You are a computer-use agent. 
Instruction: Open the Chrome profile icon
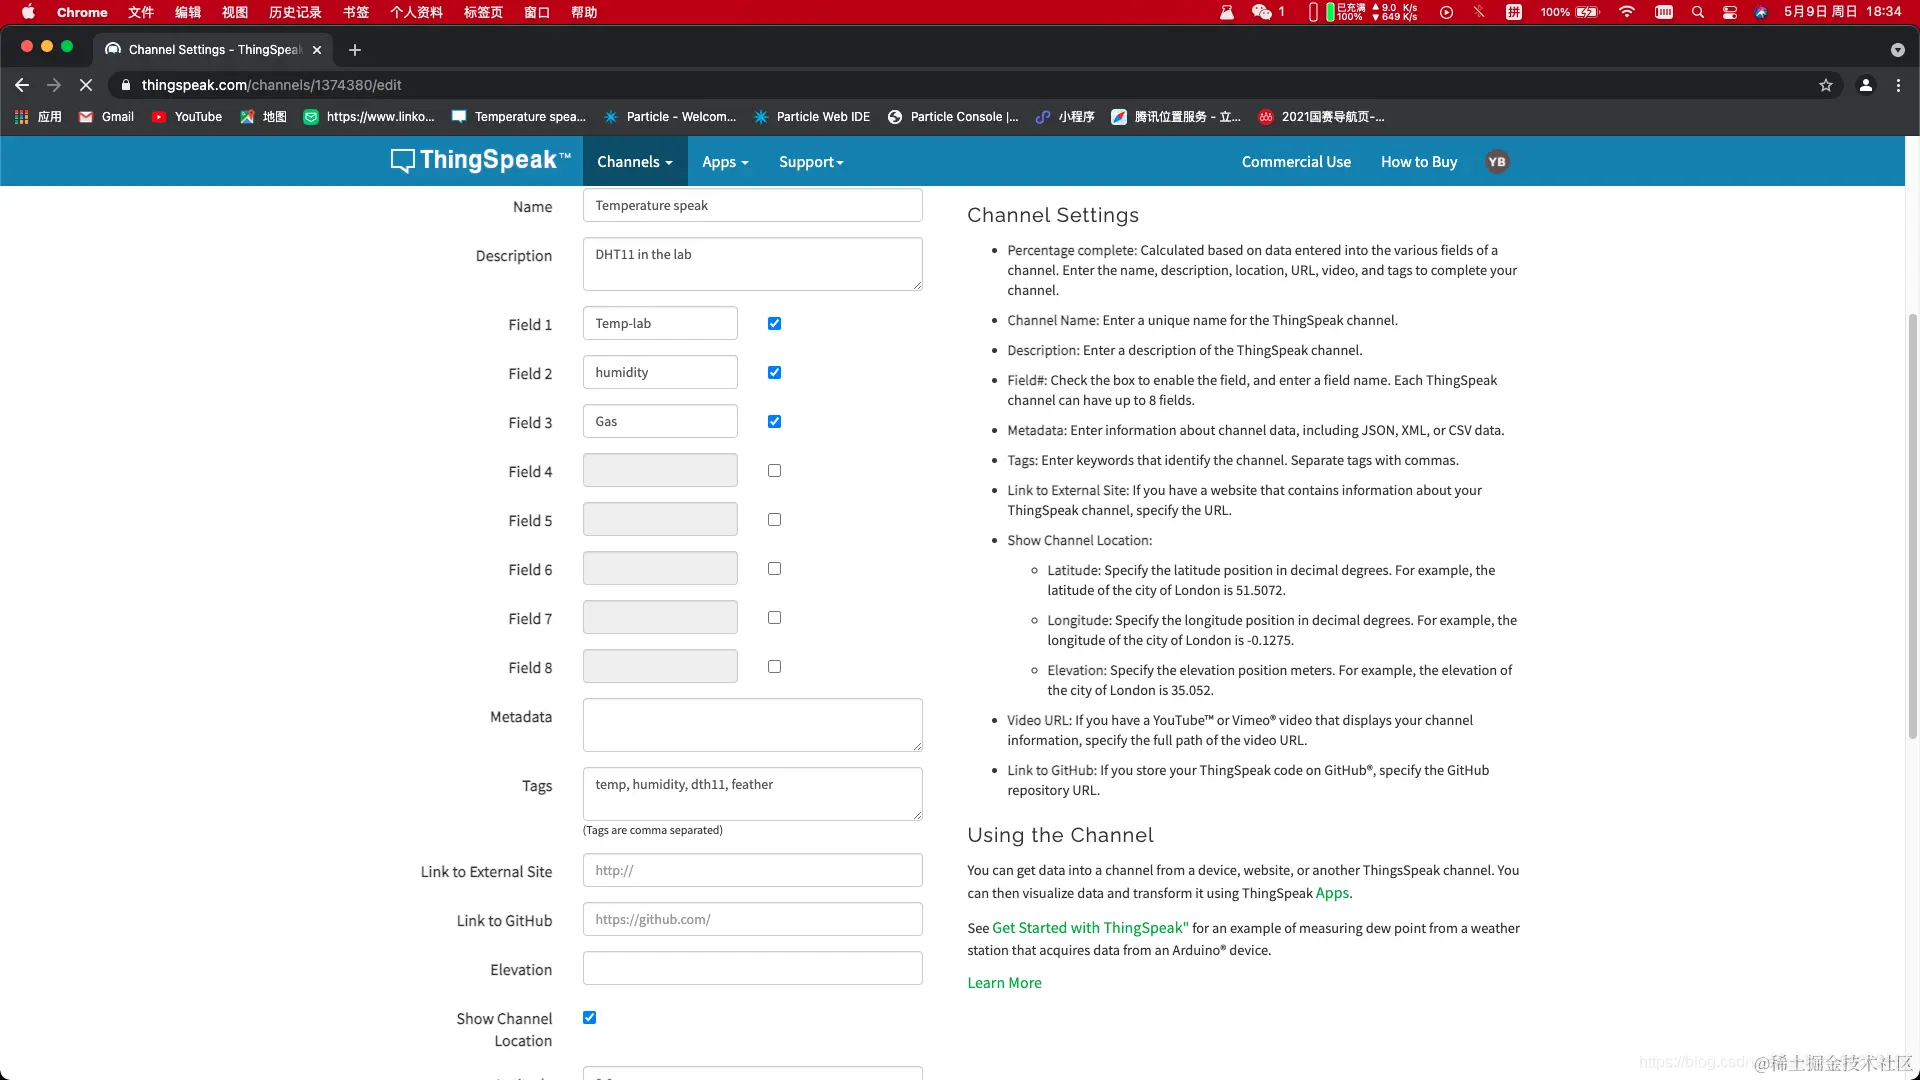pyautogui.click(x=1865, y=85)
